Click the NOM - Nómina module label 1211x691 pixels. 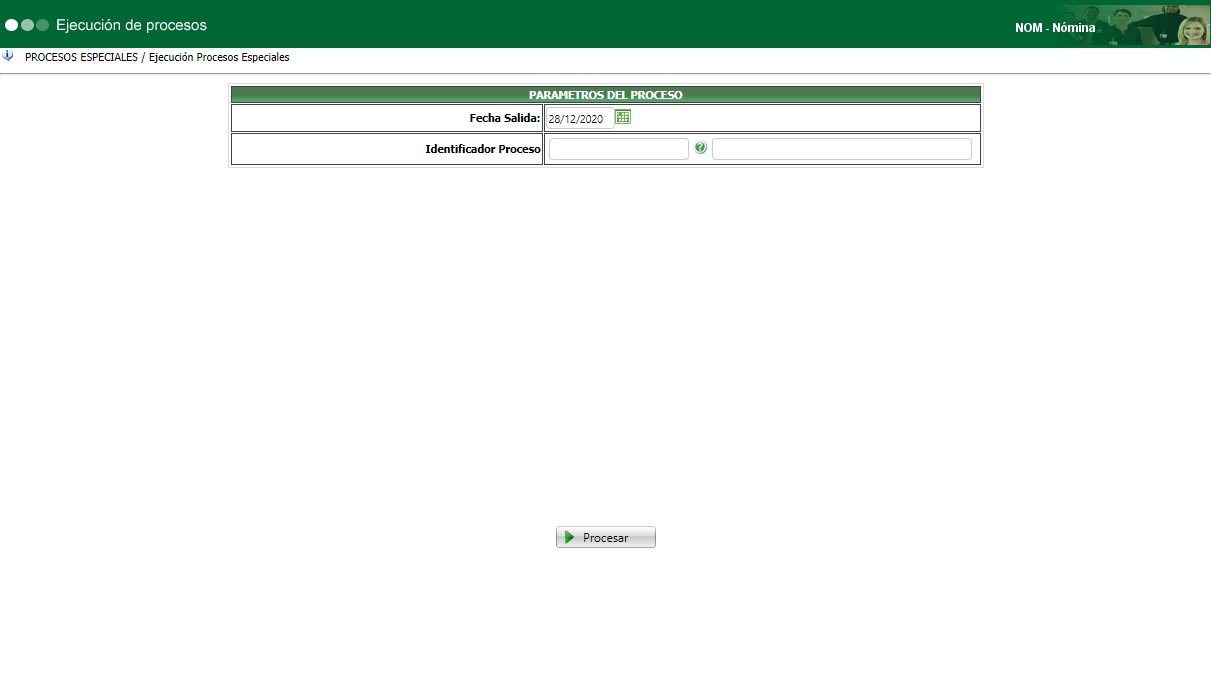pos(1055,28)
